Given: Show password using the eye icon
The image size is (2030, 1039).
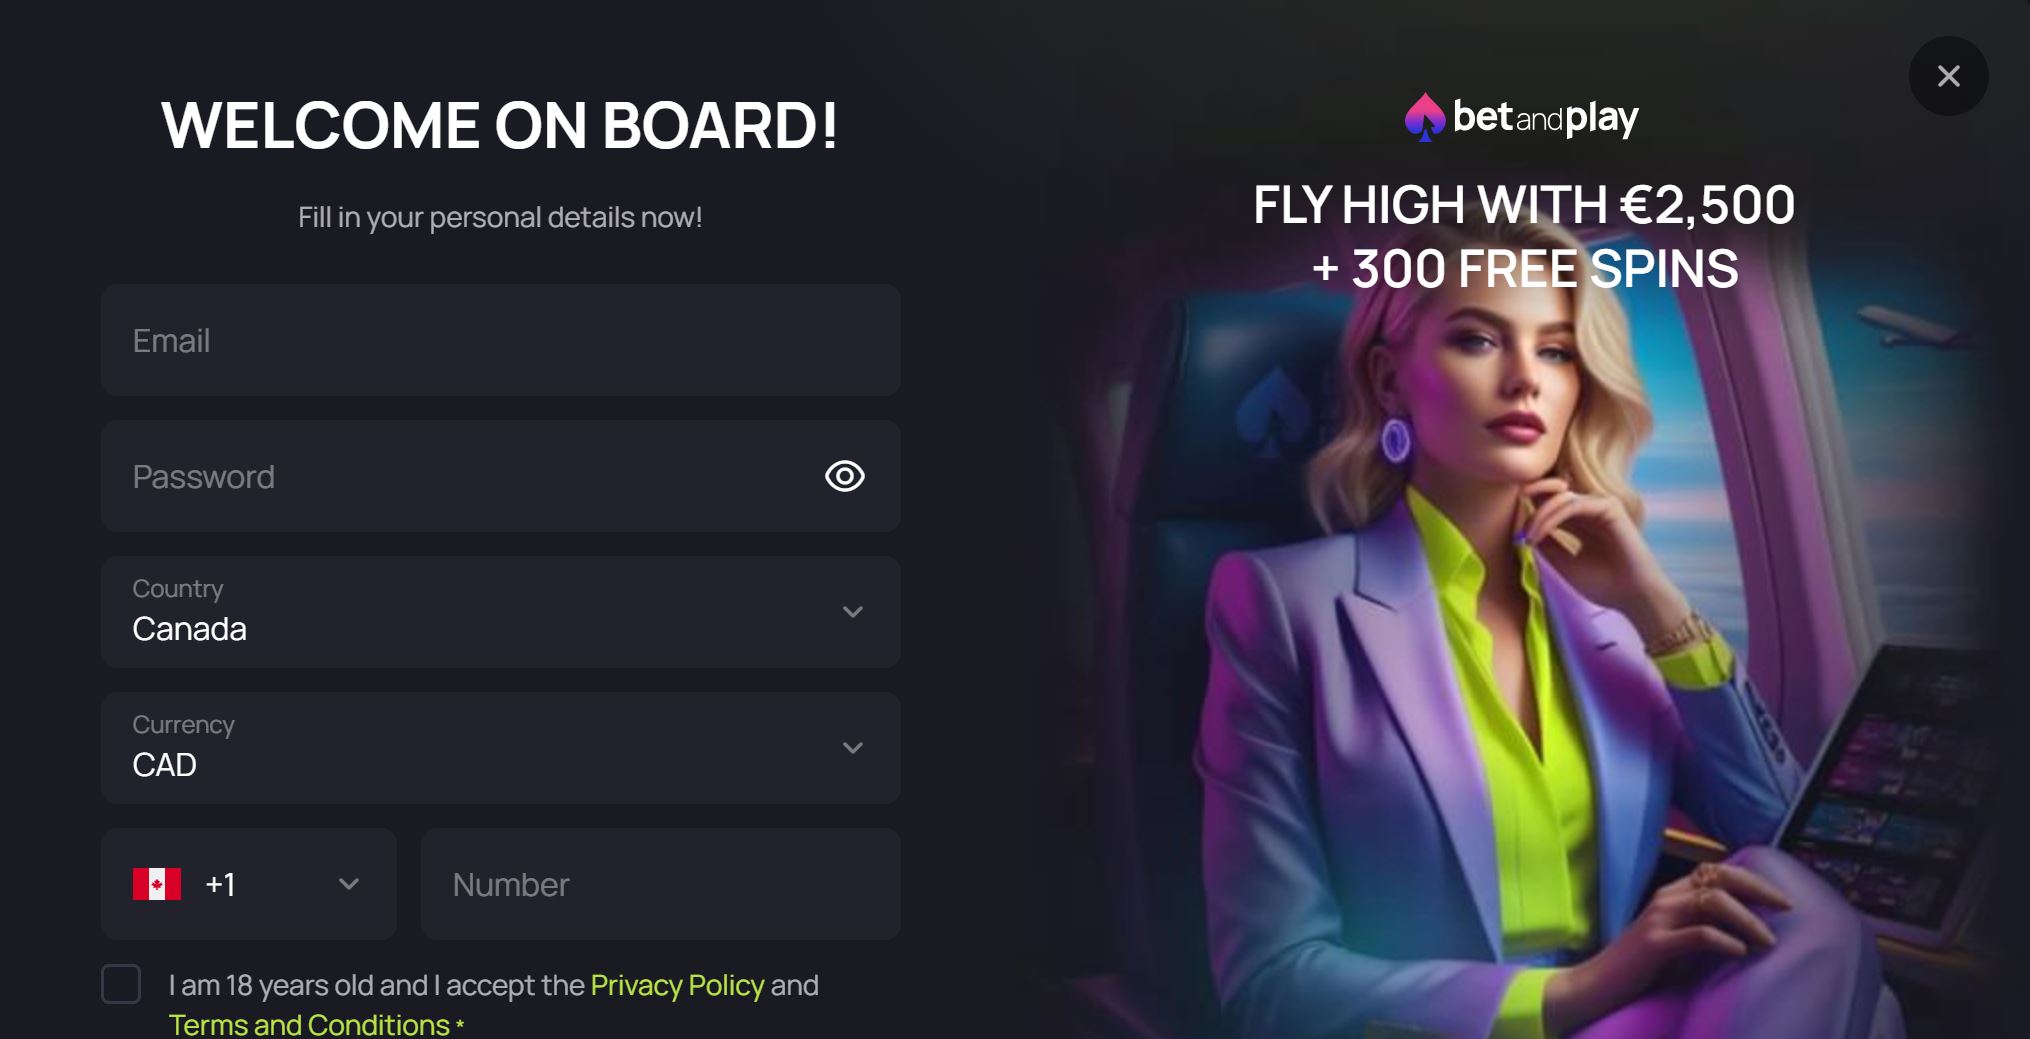Looking at the screenshot, I should click(x=844, y=476).
